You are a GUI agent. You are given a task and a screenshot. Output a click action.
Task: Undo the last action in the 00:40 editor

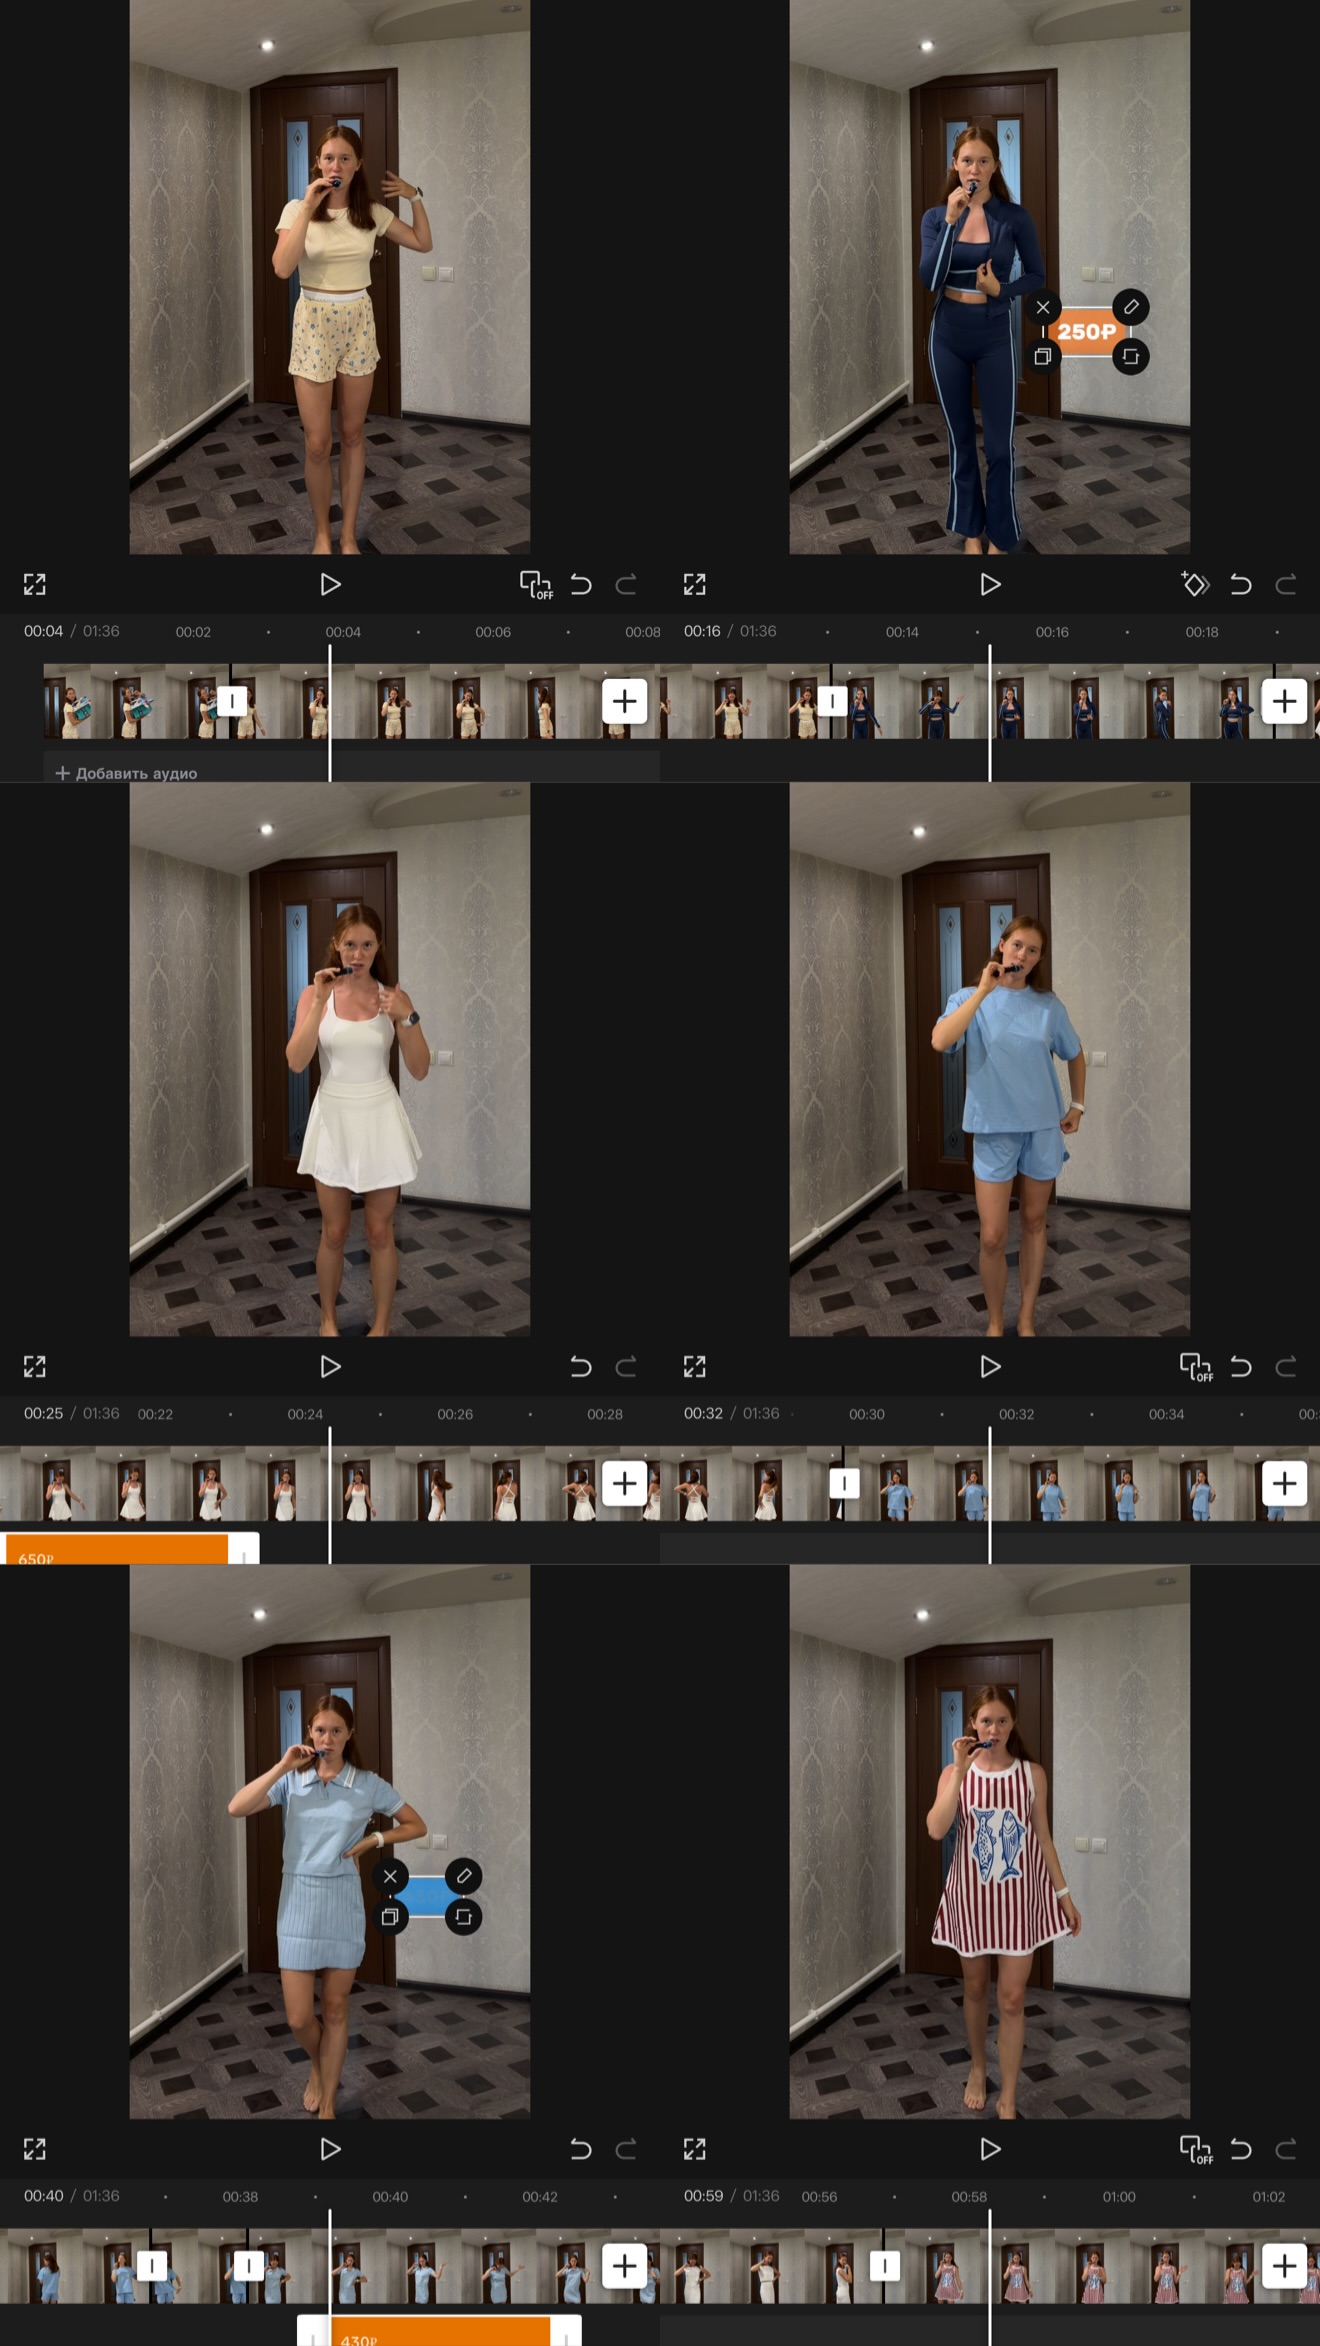[x=581, y=2149]
